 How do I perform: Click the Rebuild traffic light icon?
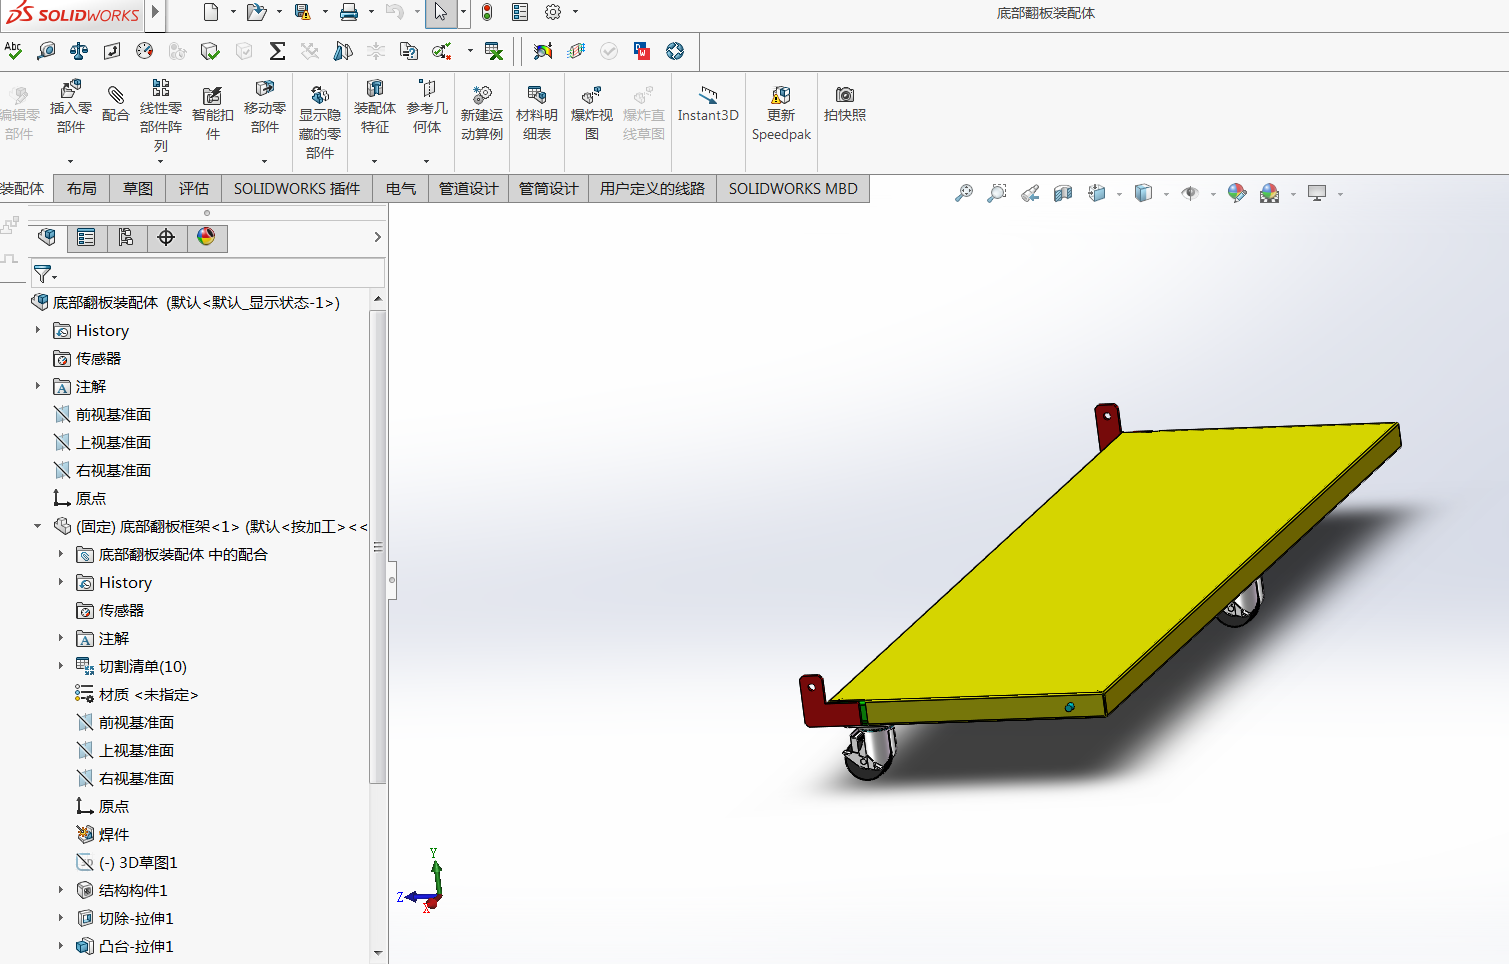[487, 12]
